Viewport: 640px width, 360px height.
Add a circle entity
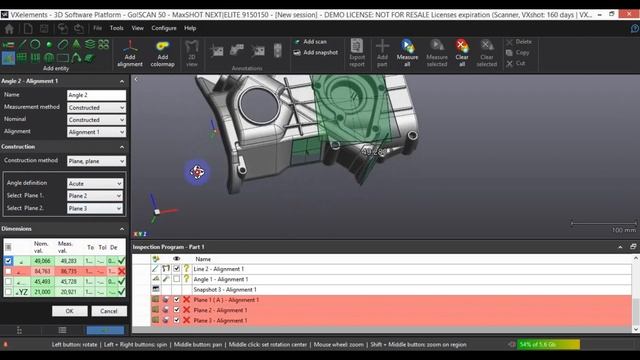pyautogui.click(x=35, y=44)
